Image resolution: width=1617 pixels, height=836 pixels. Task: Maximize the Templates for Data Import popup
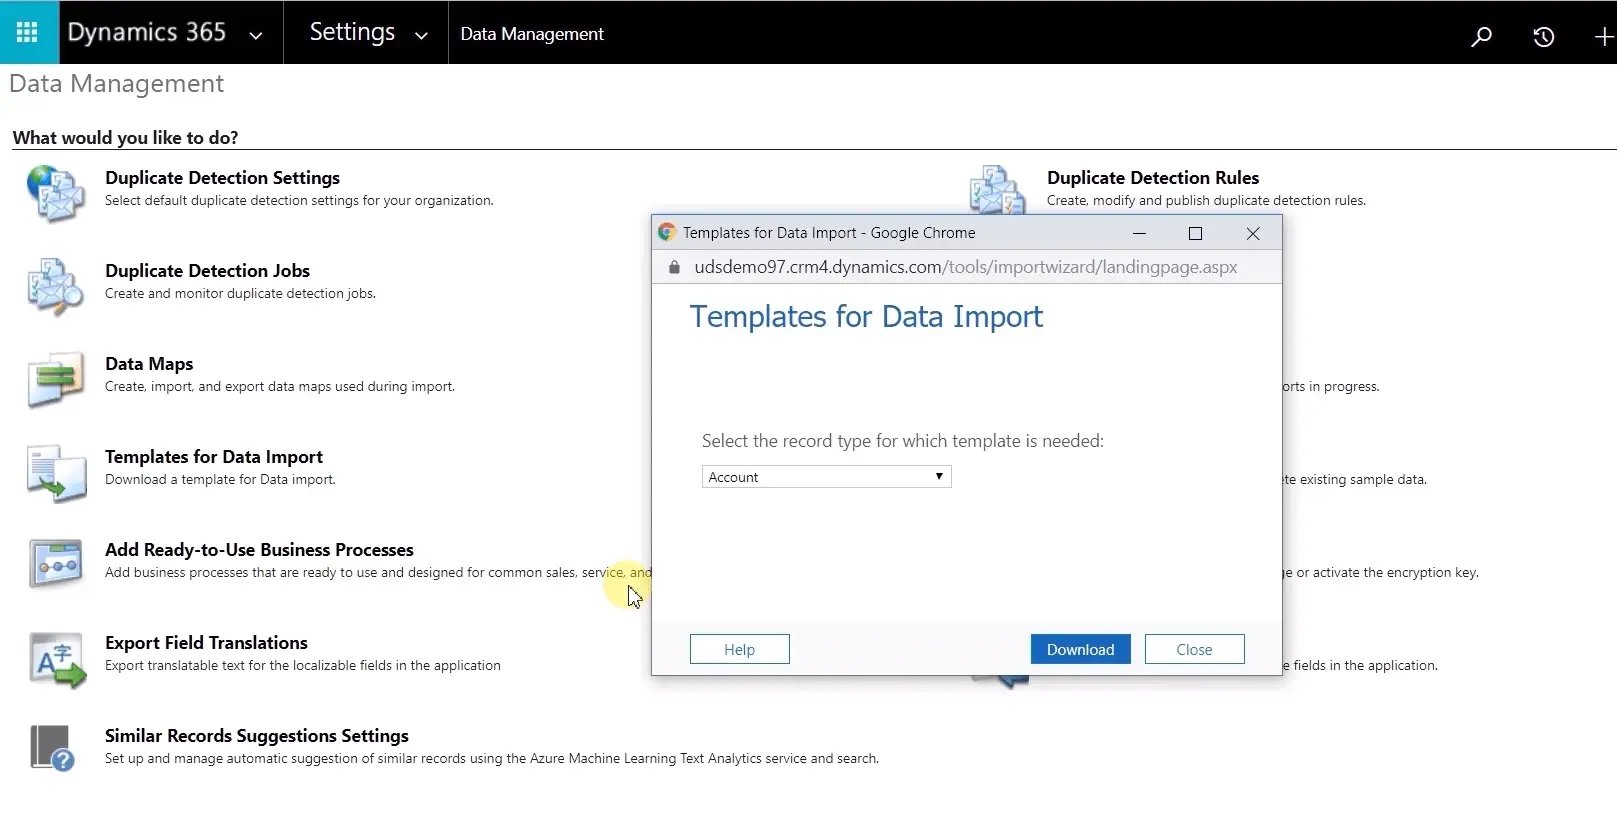tap(1195, 233)
